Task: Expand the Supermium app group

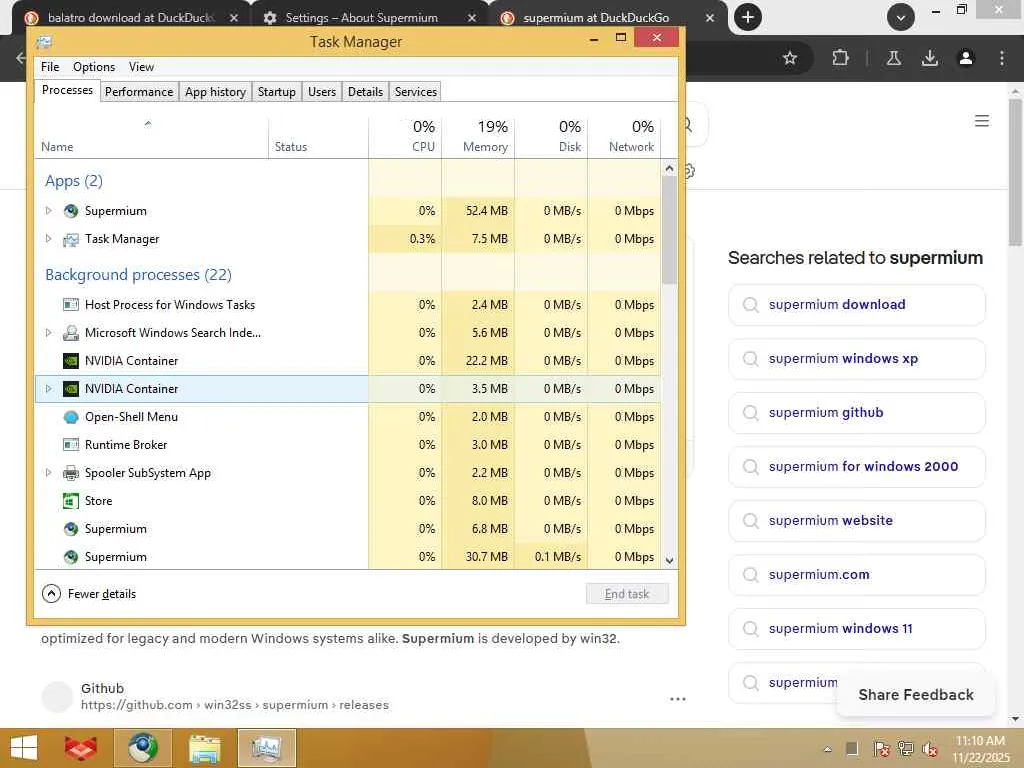Action: click(x=48, y=210)
